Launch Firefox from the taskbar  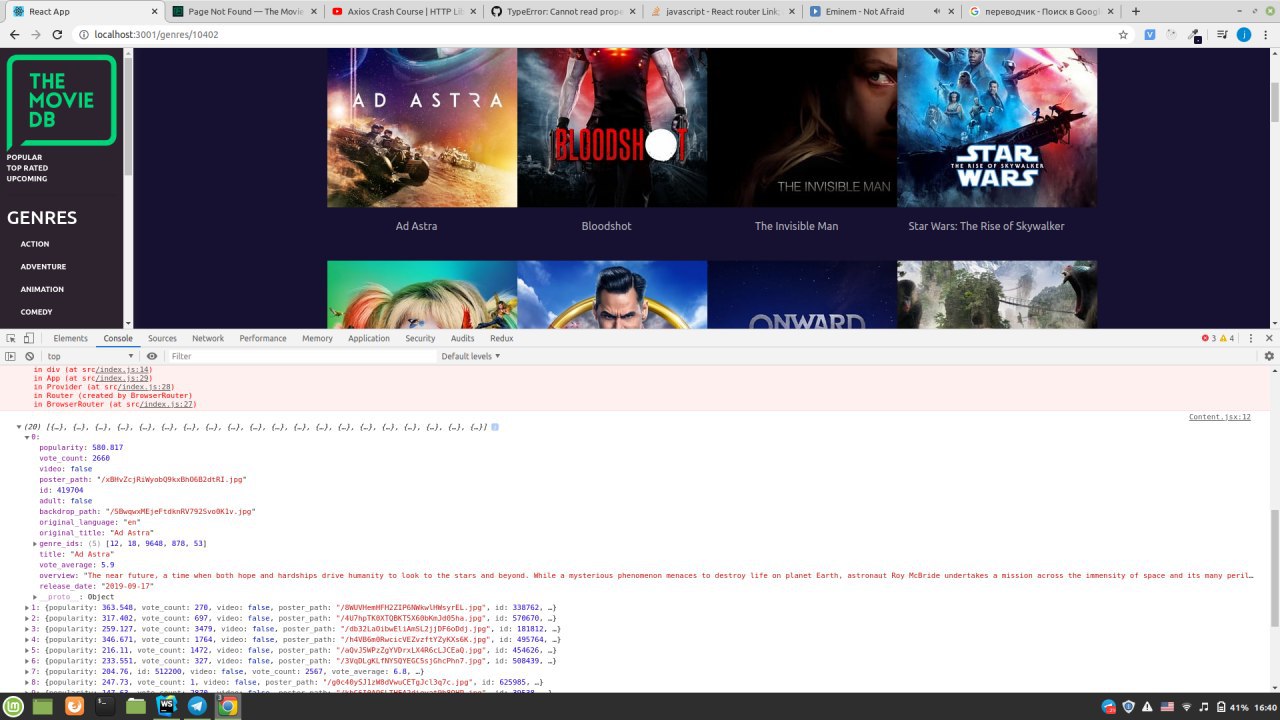coord(75,706)
